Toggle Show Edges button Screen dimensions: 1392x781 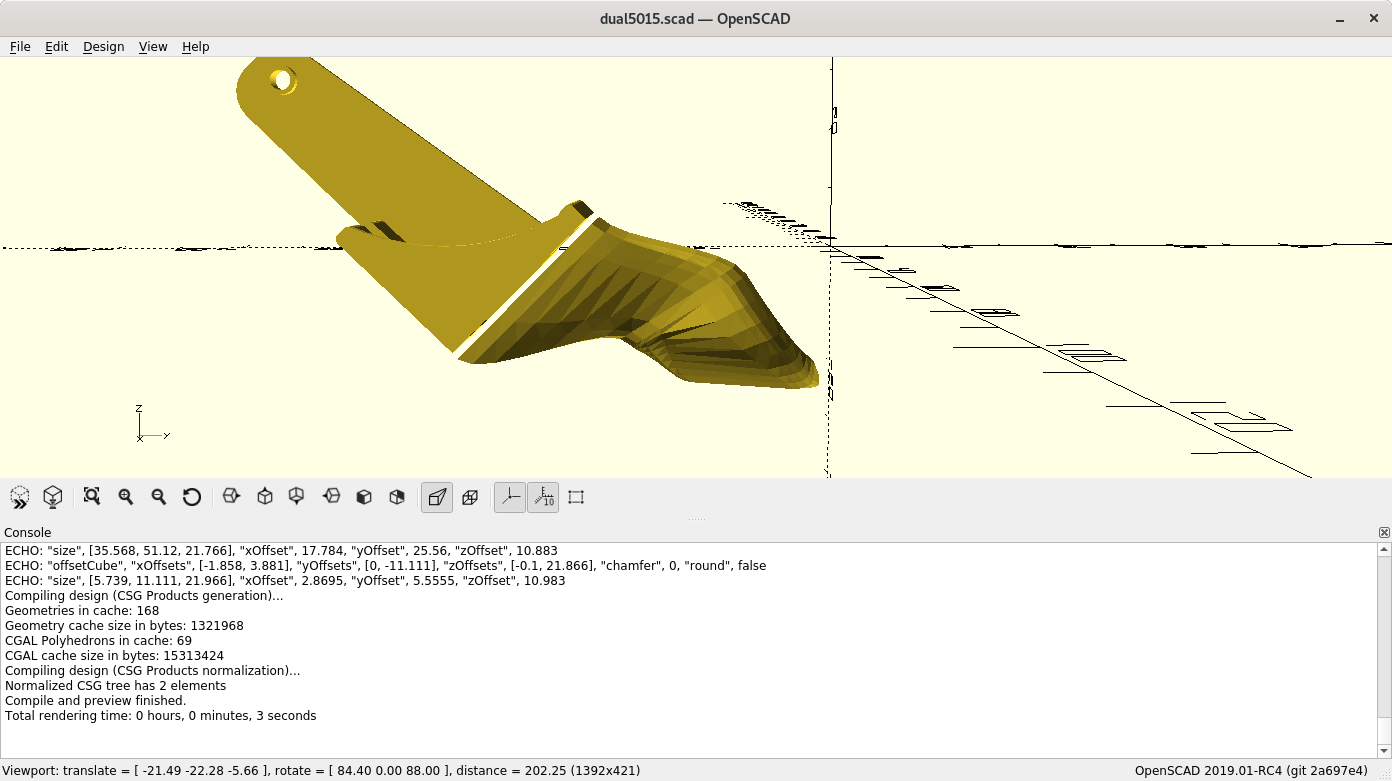coord(576,497)
